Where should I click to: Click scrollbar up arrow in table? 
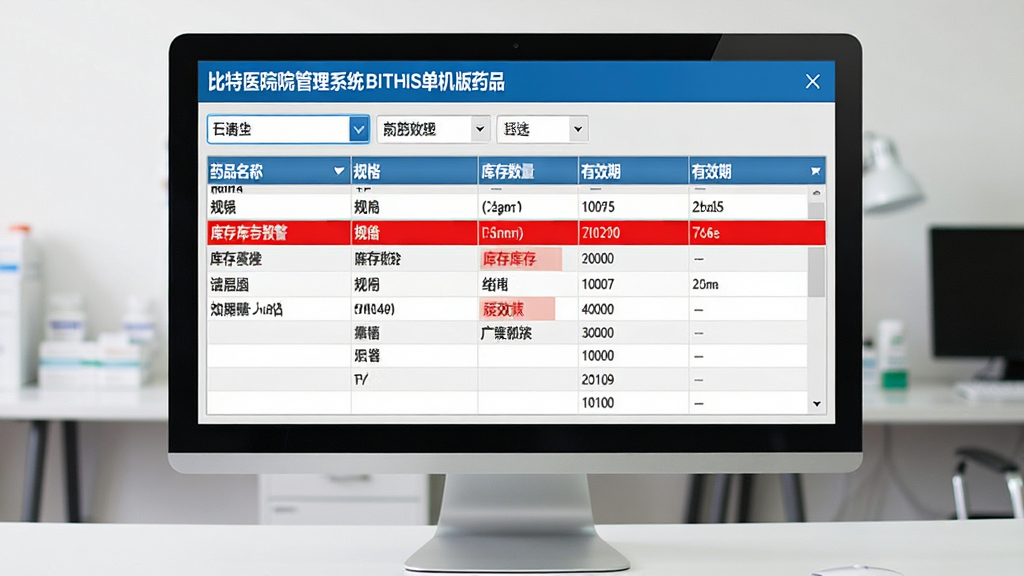point(816,193)
